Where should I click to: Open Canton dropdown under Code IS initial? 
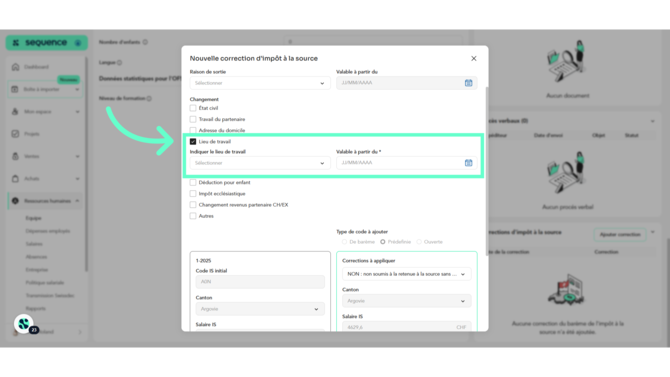(260, 309)
